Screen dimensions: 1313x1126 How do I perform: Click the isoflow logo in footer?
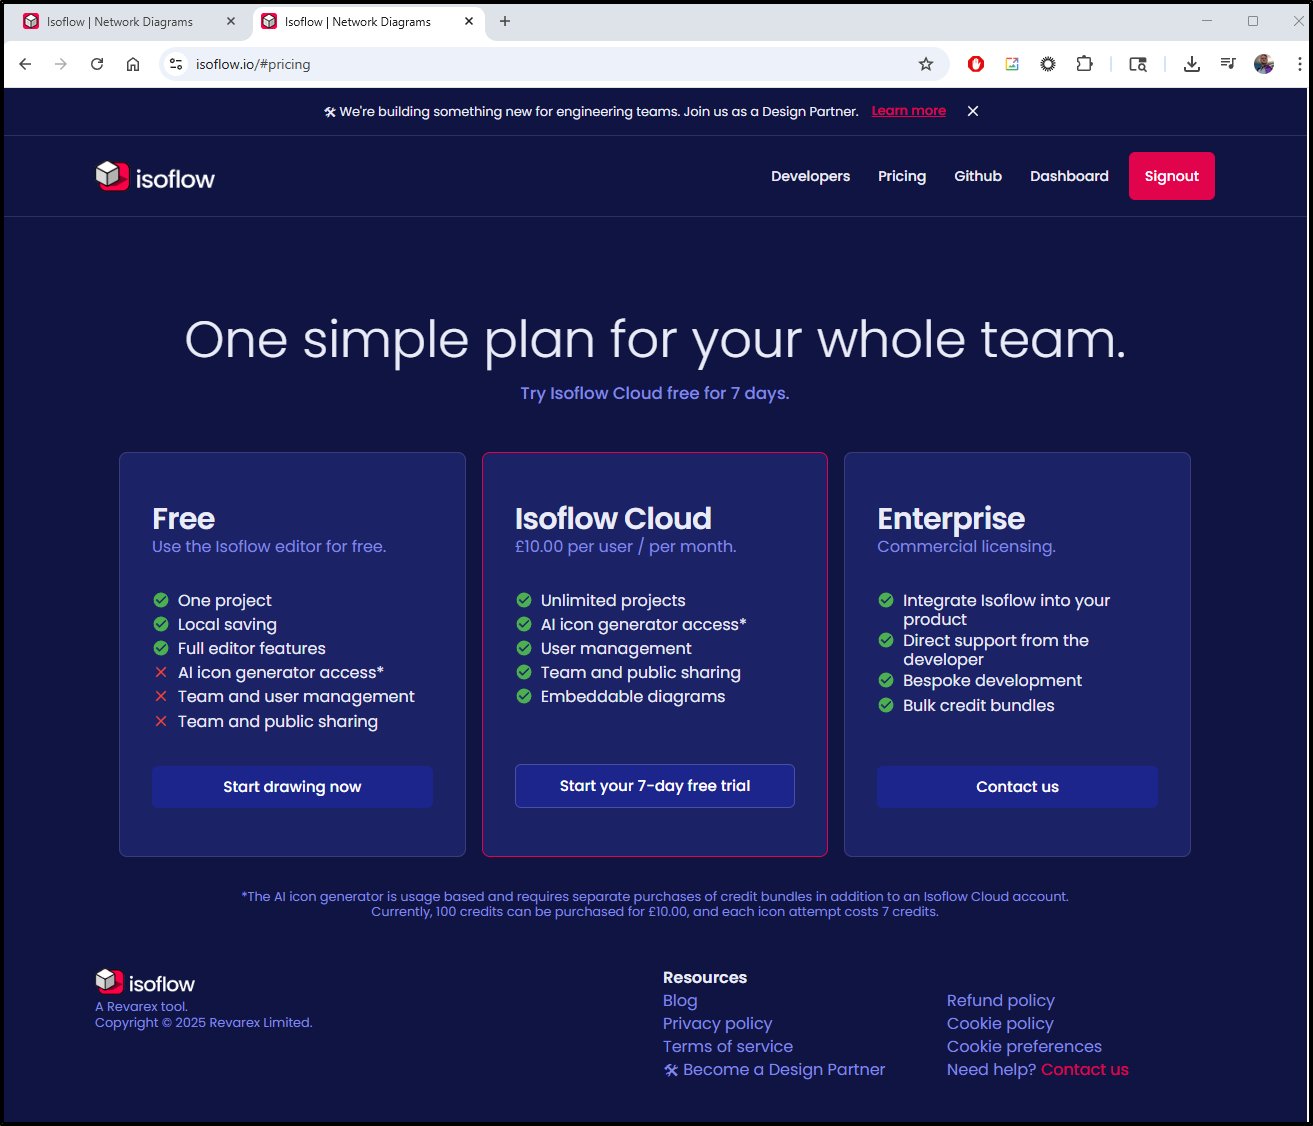(x=145, y=983)
